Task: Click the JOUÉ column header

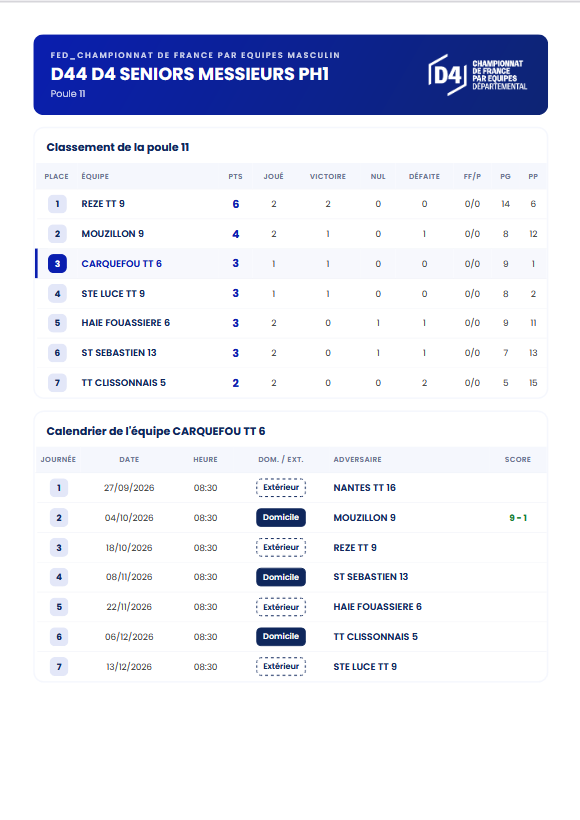Action: tap(274, 177)
